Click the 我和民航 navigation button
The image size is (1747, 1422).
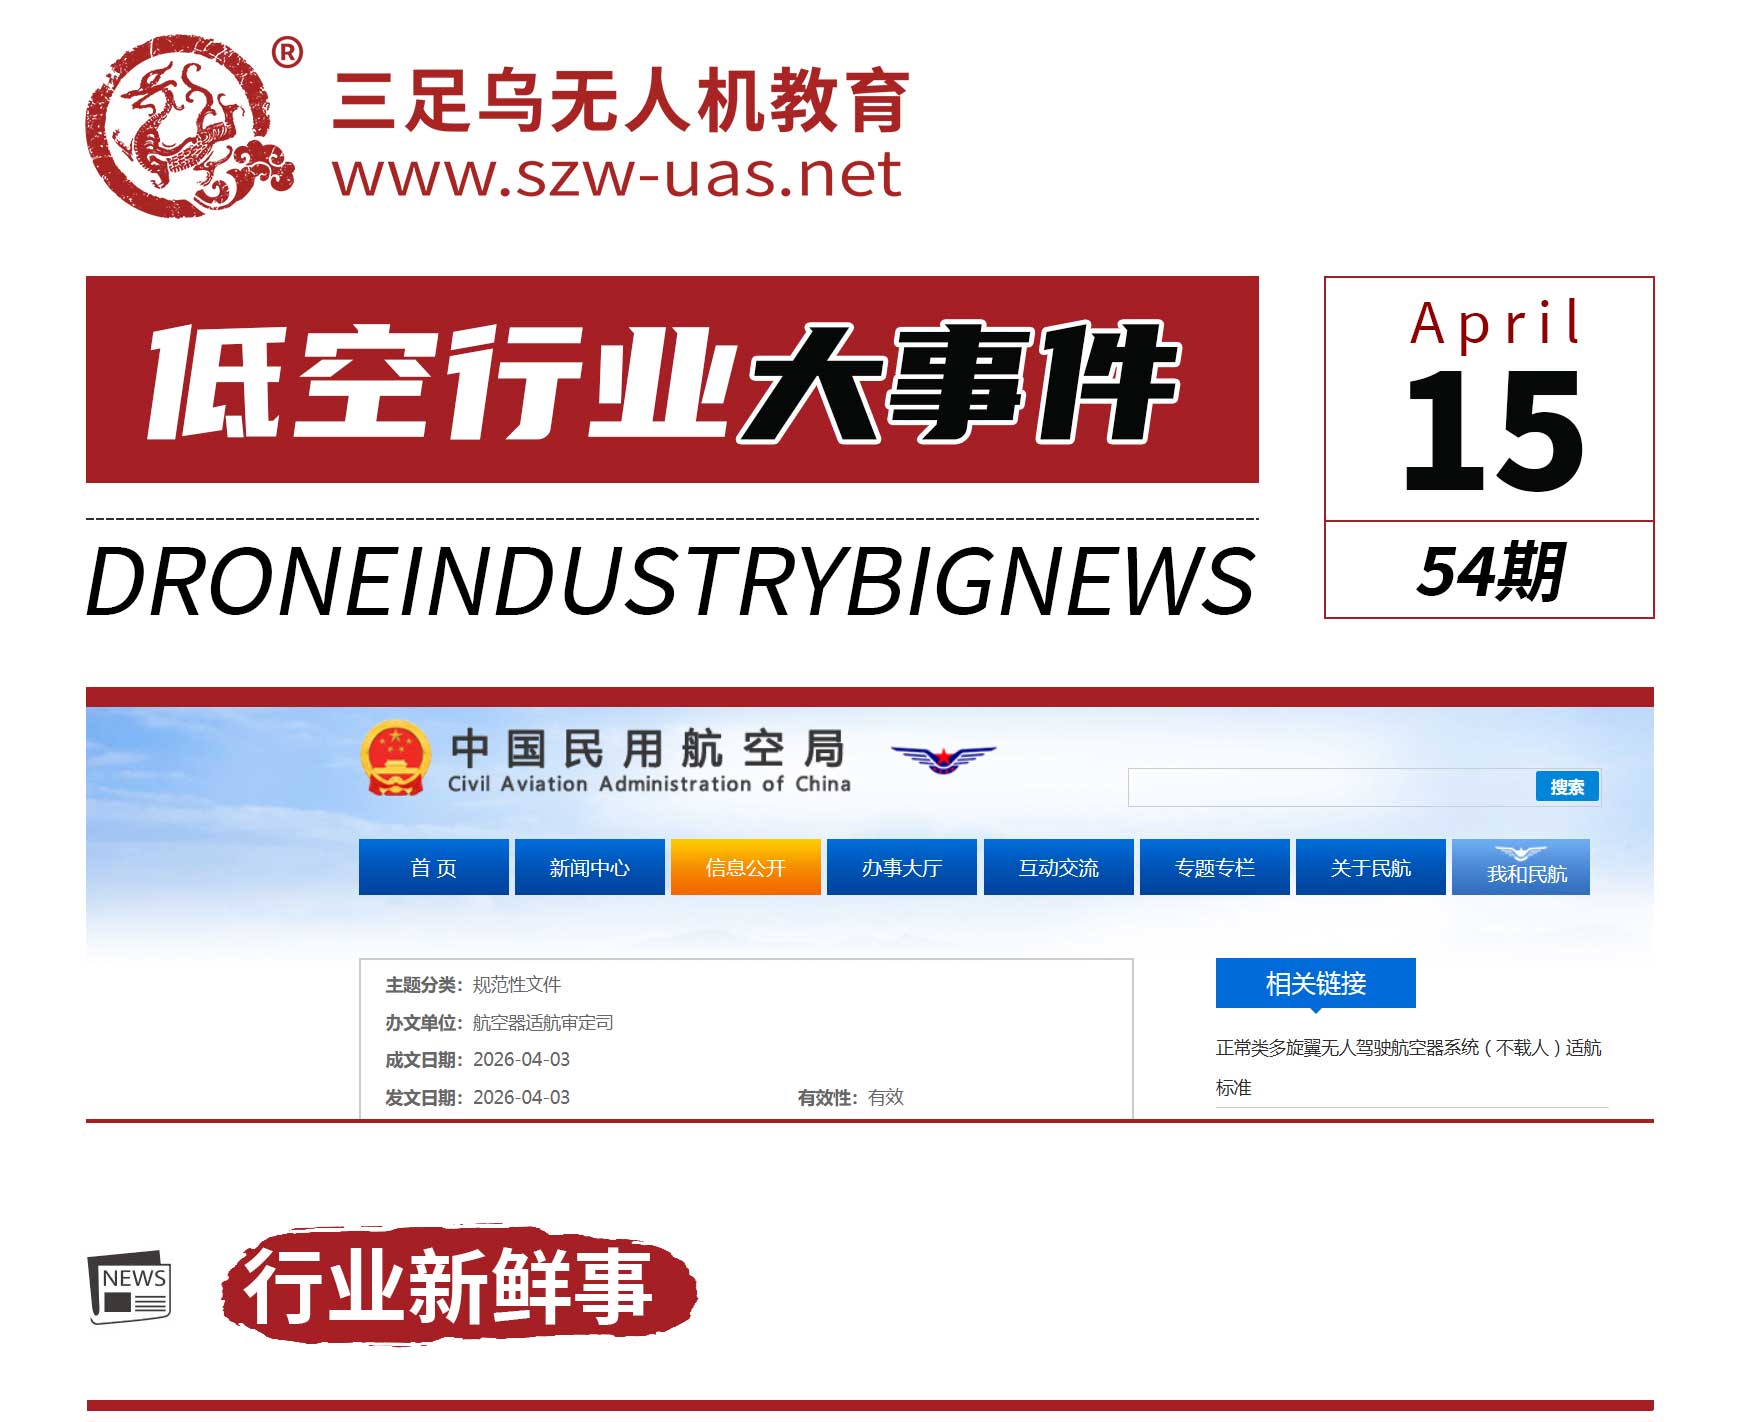click(x=1520, y=867)
